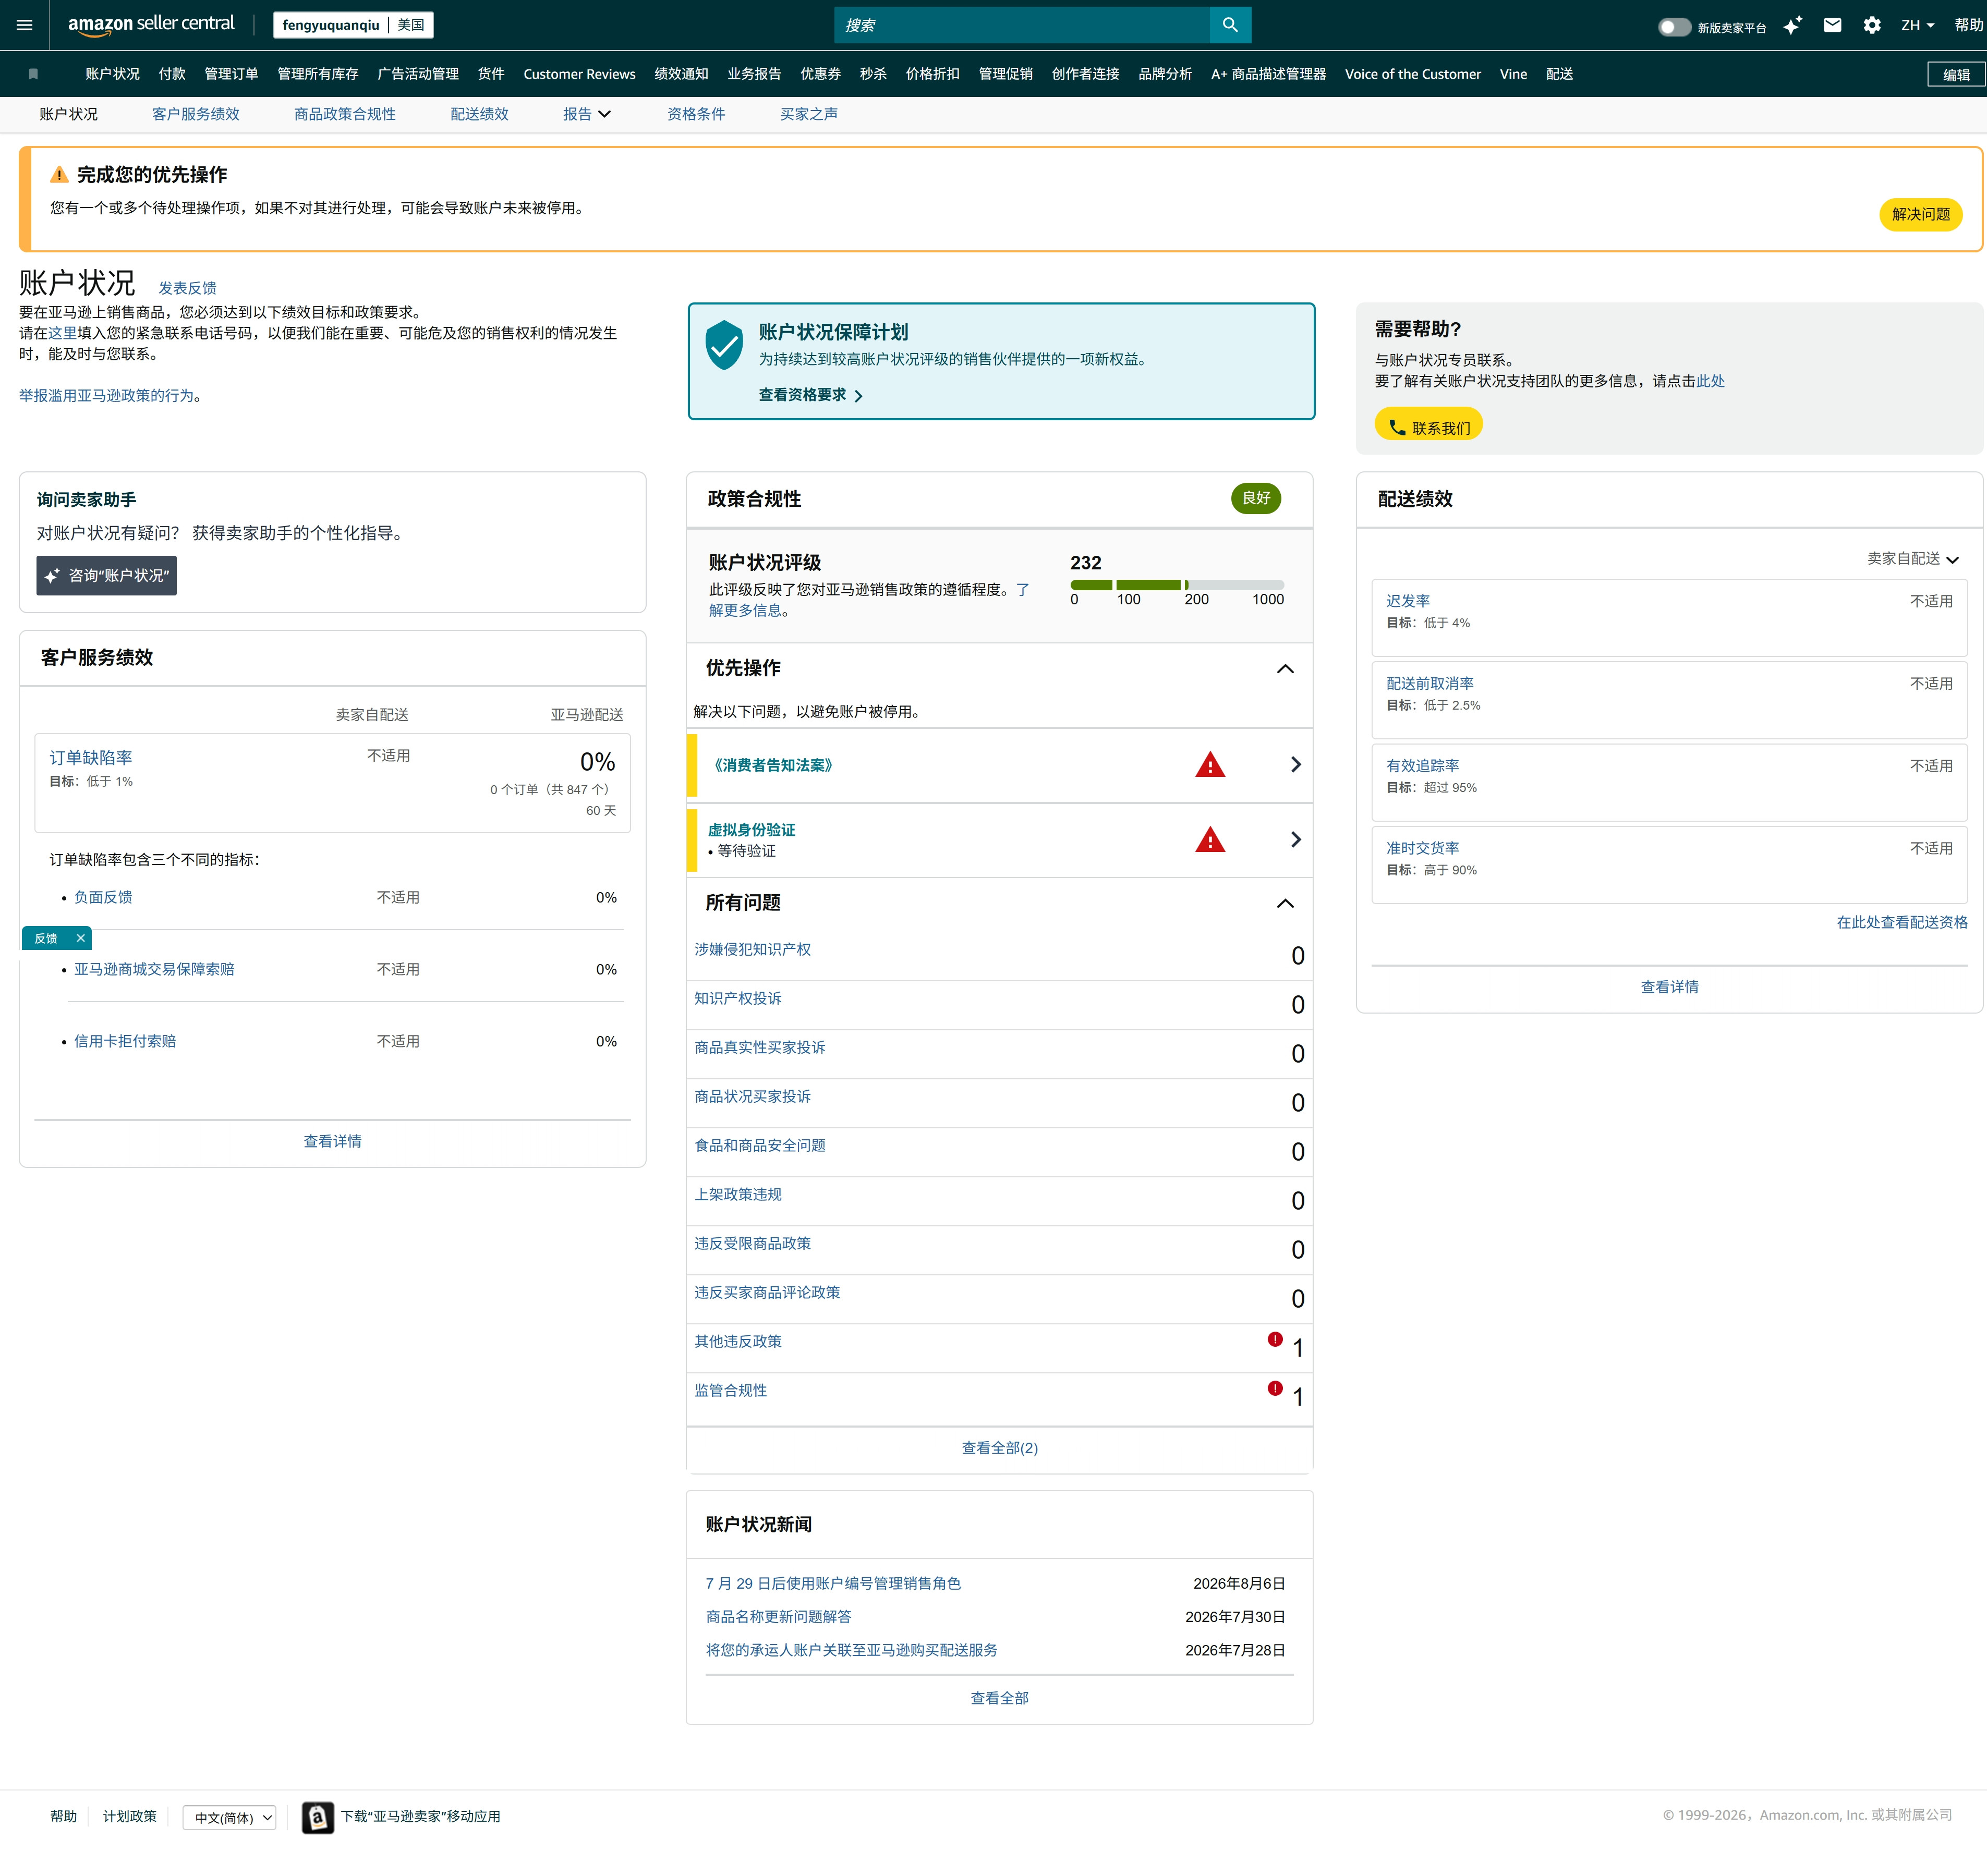Open 举报滥用亚马逊政策的行为 link
Viewport: 1987px width, 1876px height.
(x=107, y=396)
